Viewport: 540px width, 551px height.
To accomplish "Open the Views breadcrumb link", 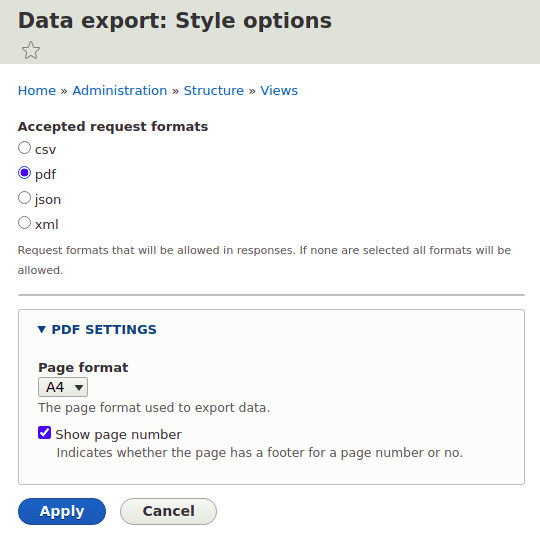I will (x=279, y=91).
